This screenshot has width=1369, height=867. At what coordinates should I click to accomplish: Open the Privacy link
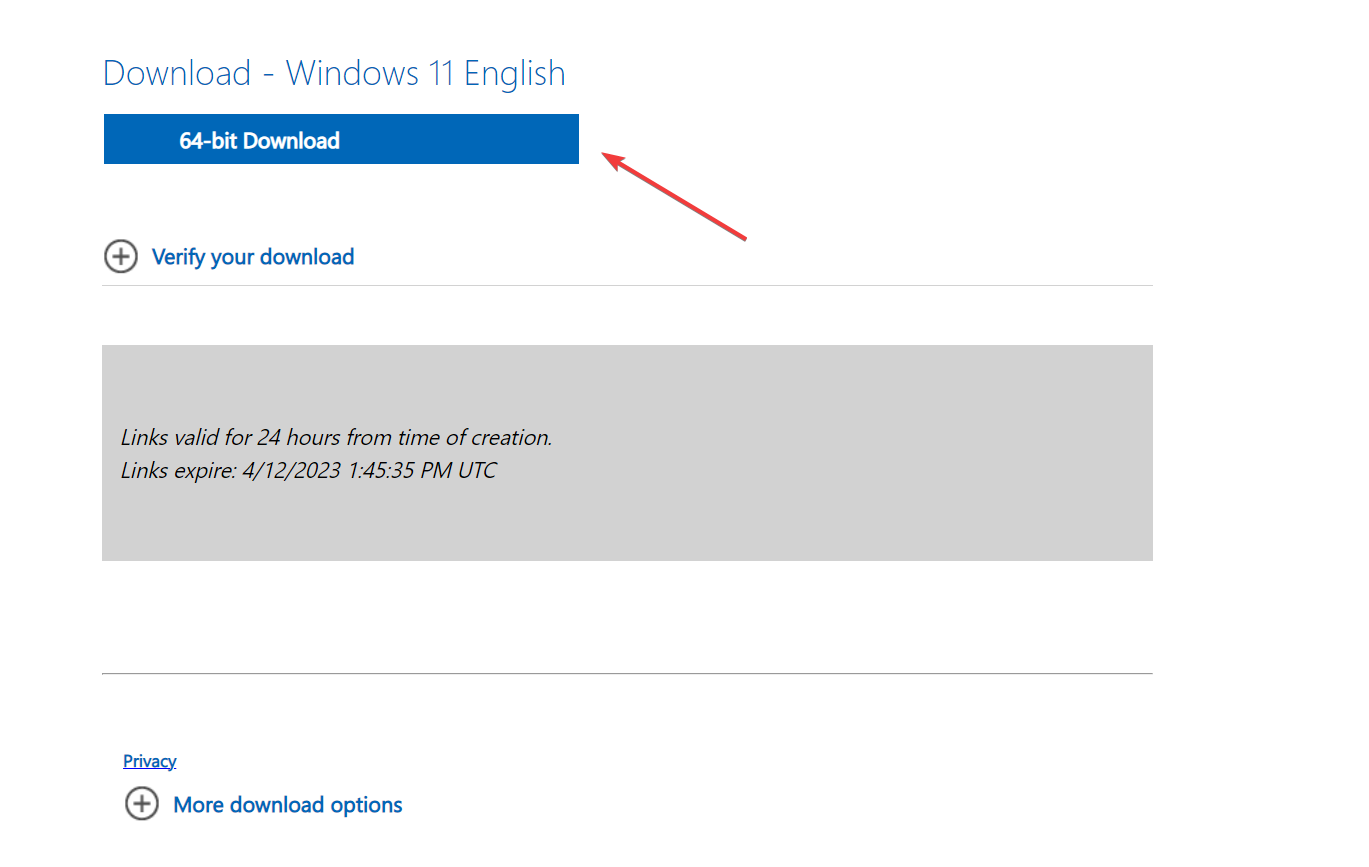pyautogui.click(x=150, y=761)
